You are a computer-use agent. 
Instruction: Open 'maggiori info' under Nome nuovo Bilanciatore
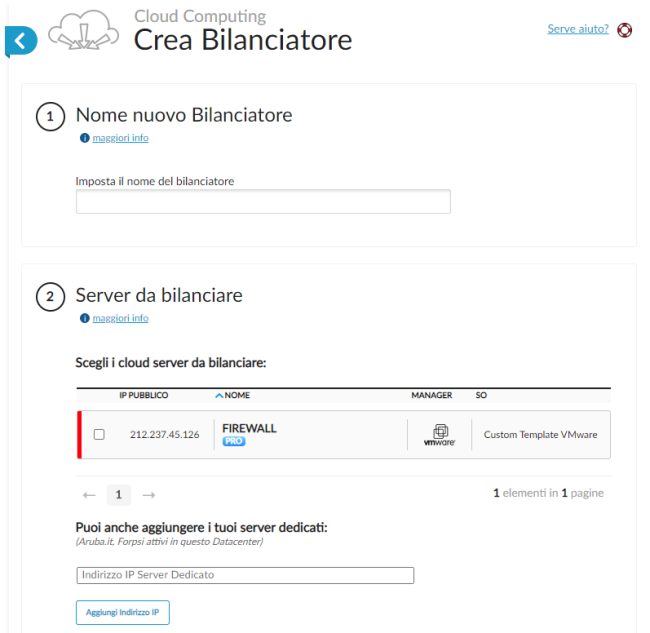coord(120,138)
